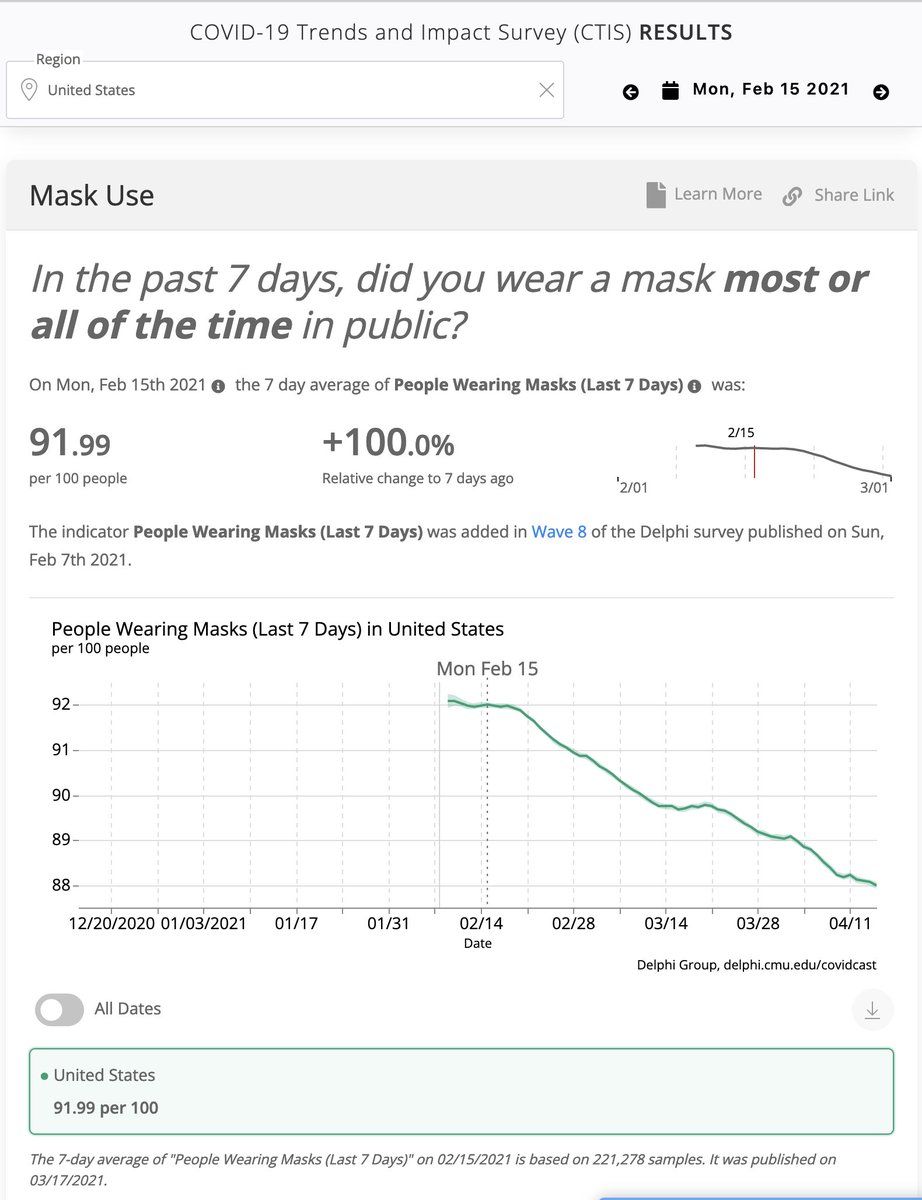Clear the United States region with X
Viewport: 922px width, 1200px height.
click(x=546, y=90)
